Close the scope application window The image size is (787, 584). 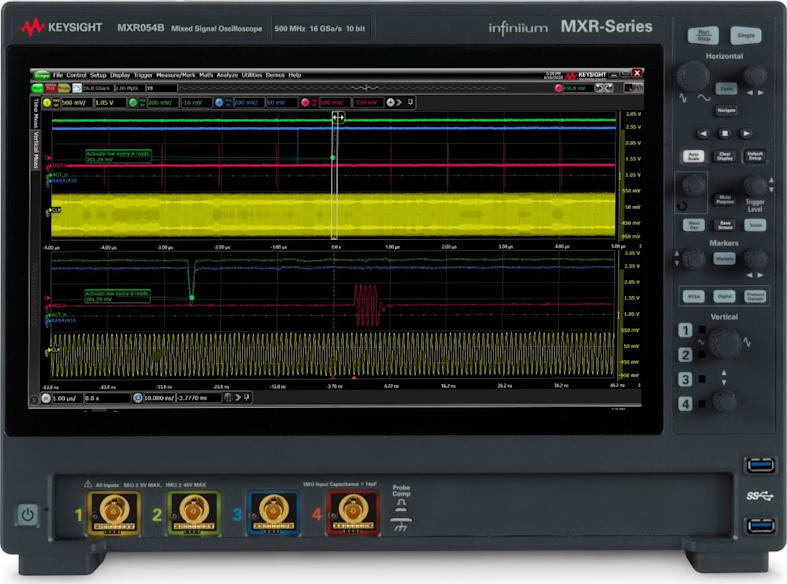click(x=637, y=73)
